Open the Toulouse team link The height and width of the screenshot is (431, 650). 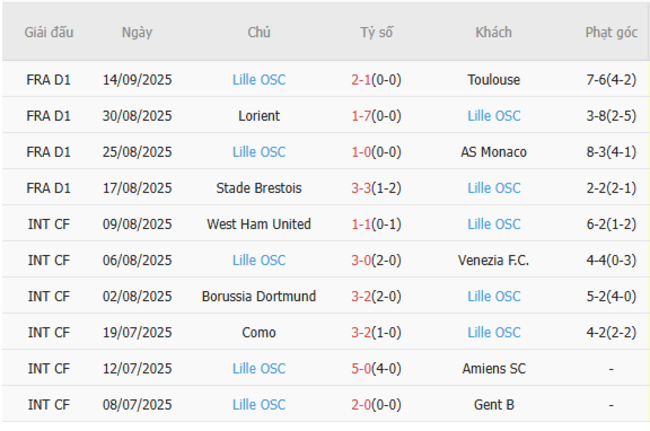493,80
